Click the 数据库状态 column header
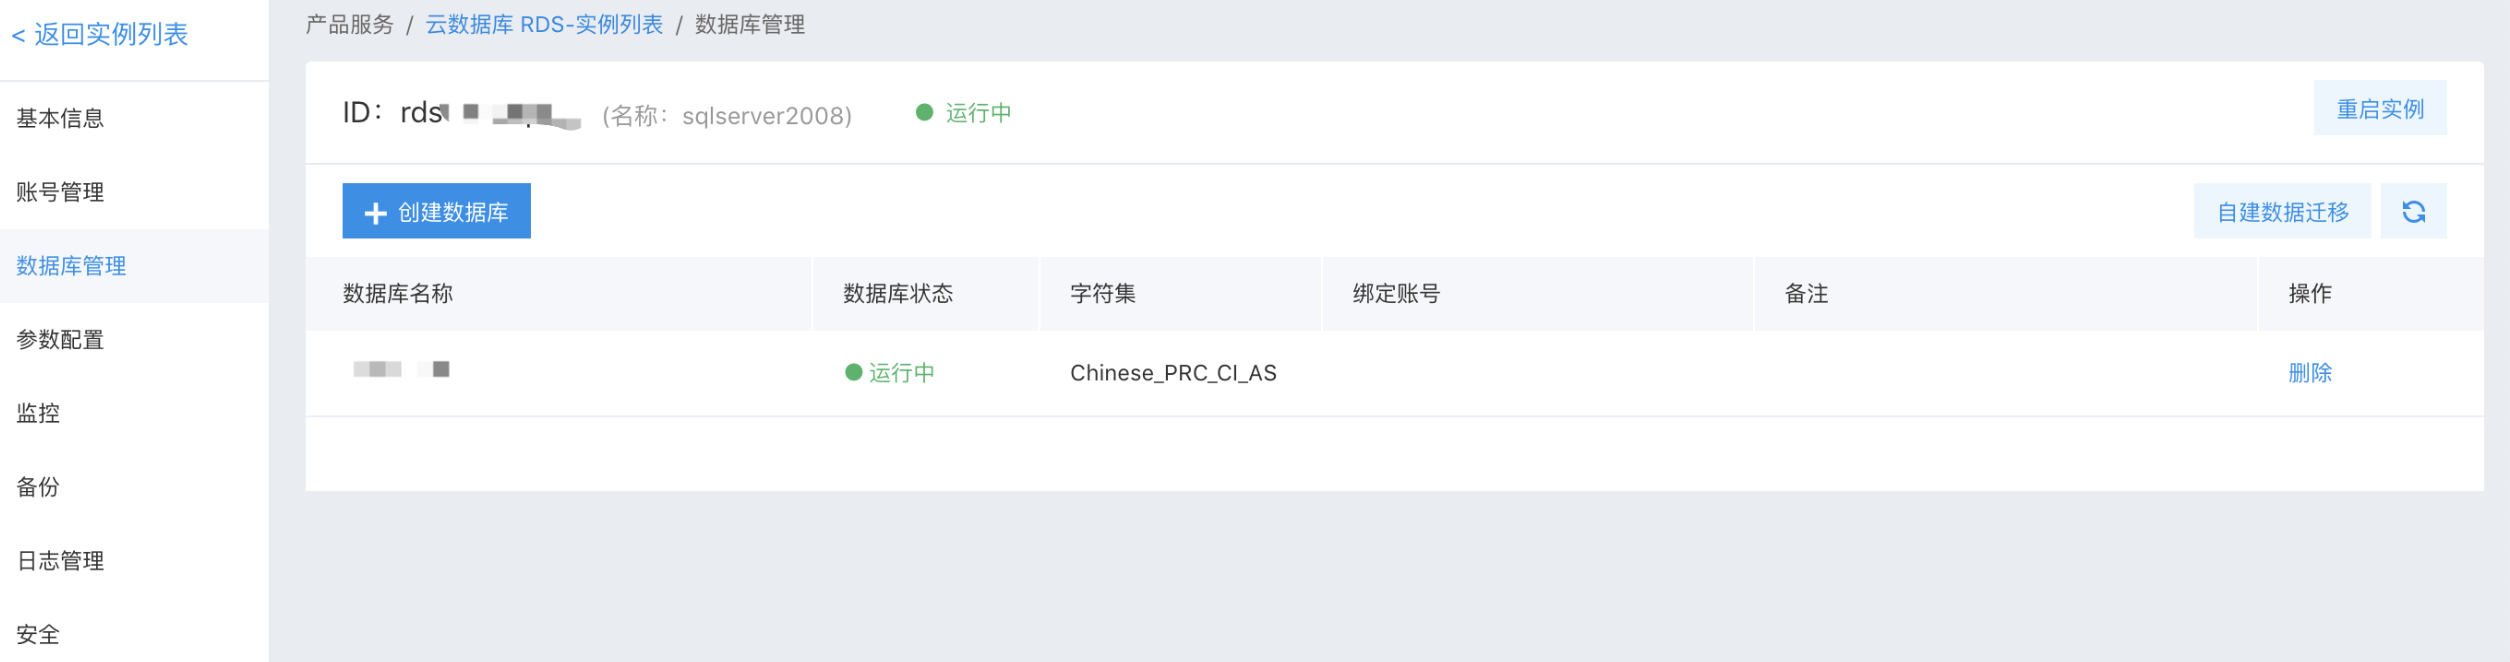The width and height of the screenshot is (2510, 662). [x=898, y=294]
